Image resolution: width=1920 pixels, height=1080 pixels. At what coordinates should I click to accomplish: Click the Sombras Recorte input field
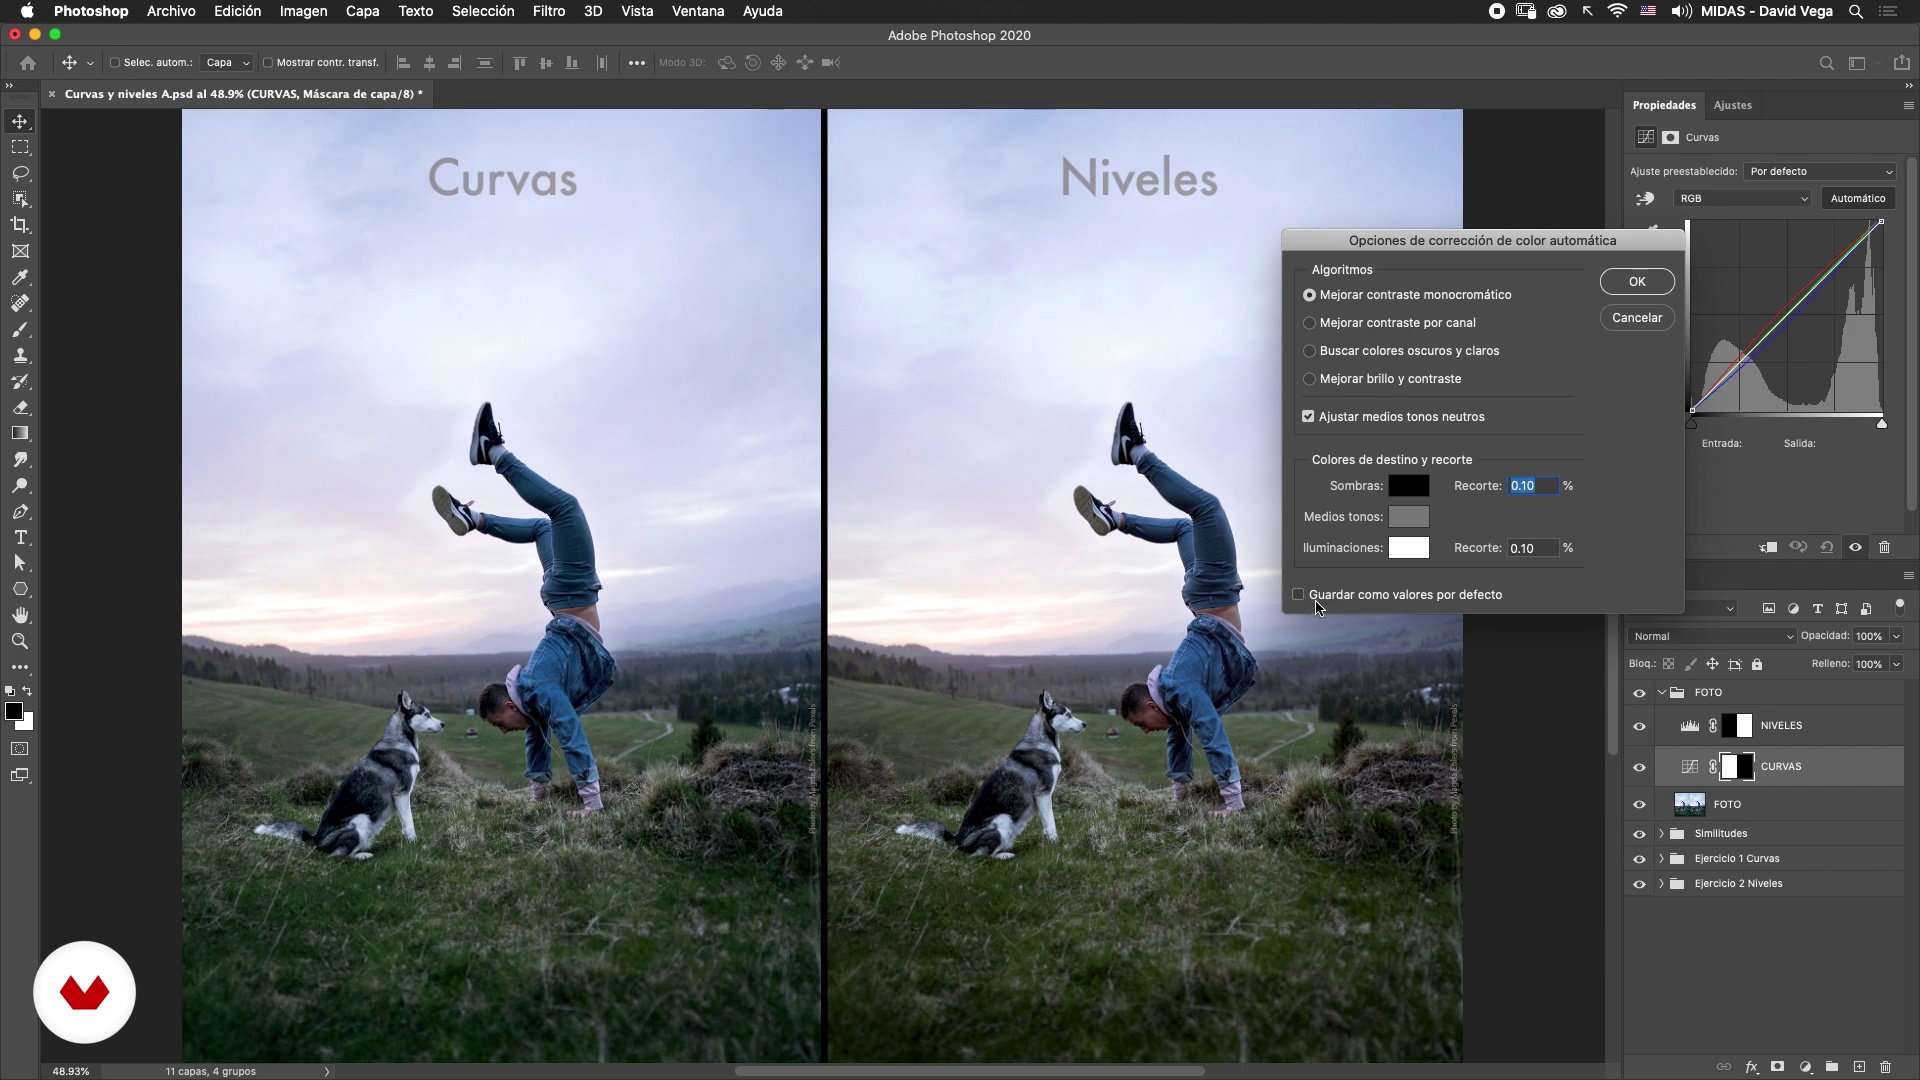coord(1533,486)
